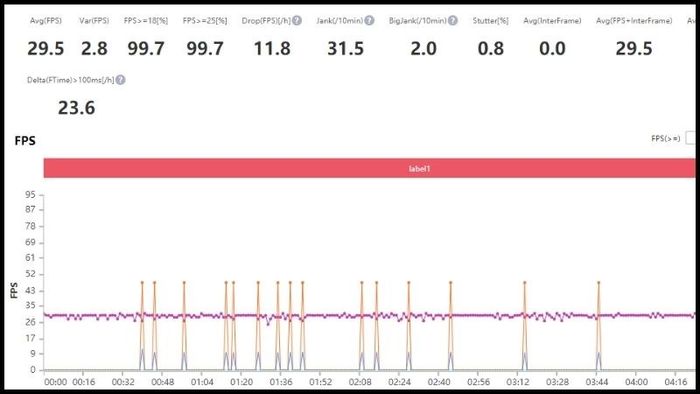
Task: Click the jank spike peak near 03:12
Action: (525, 282)
